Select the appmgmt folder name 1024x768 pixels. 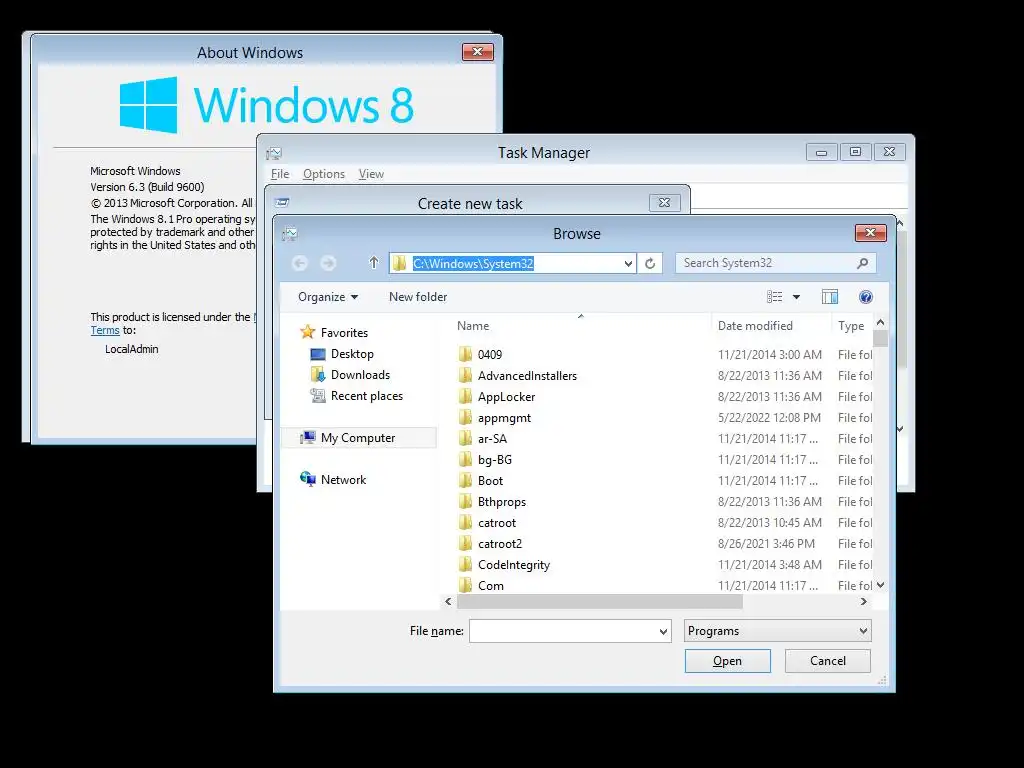pyautogui.click(x=504, y=418)
